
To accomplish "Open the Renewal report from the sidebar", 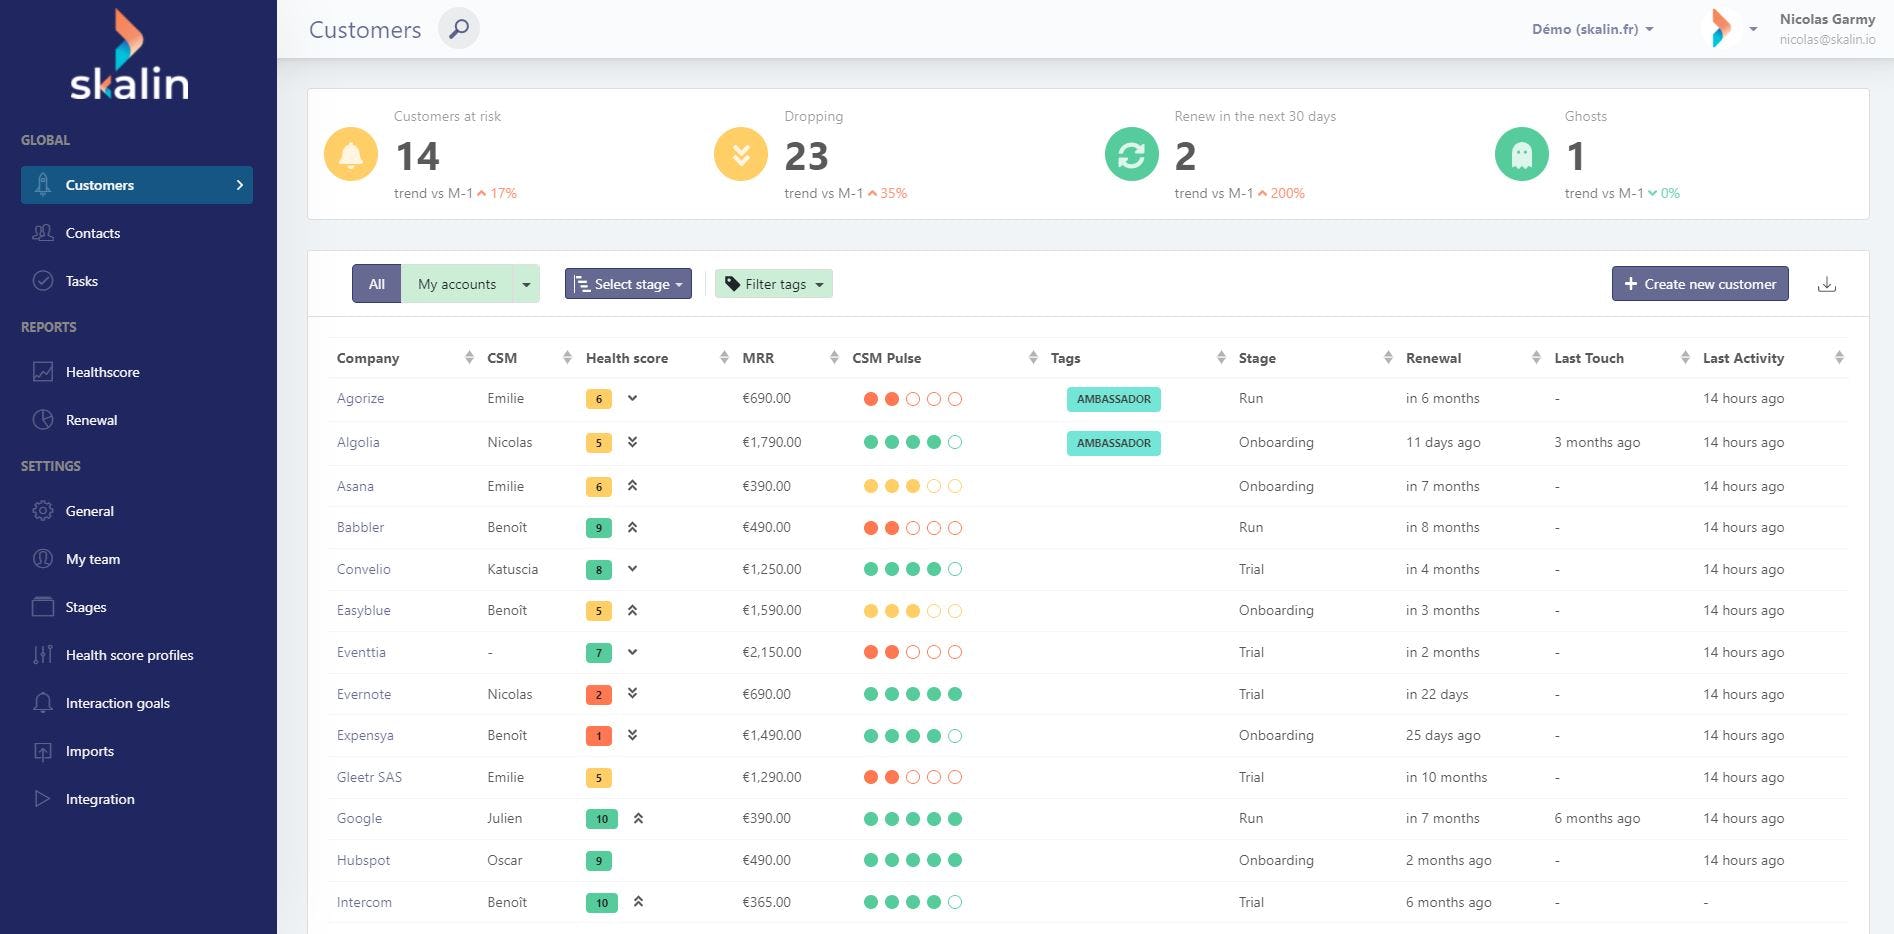I will 91,420.
